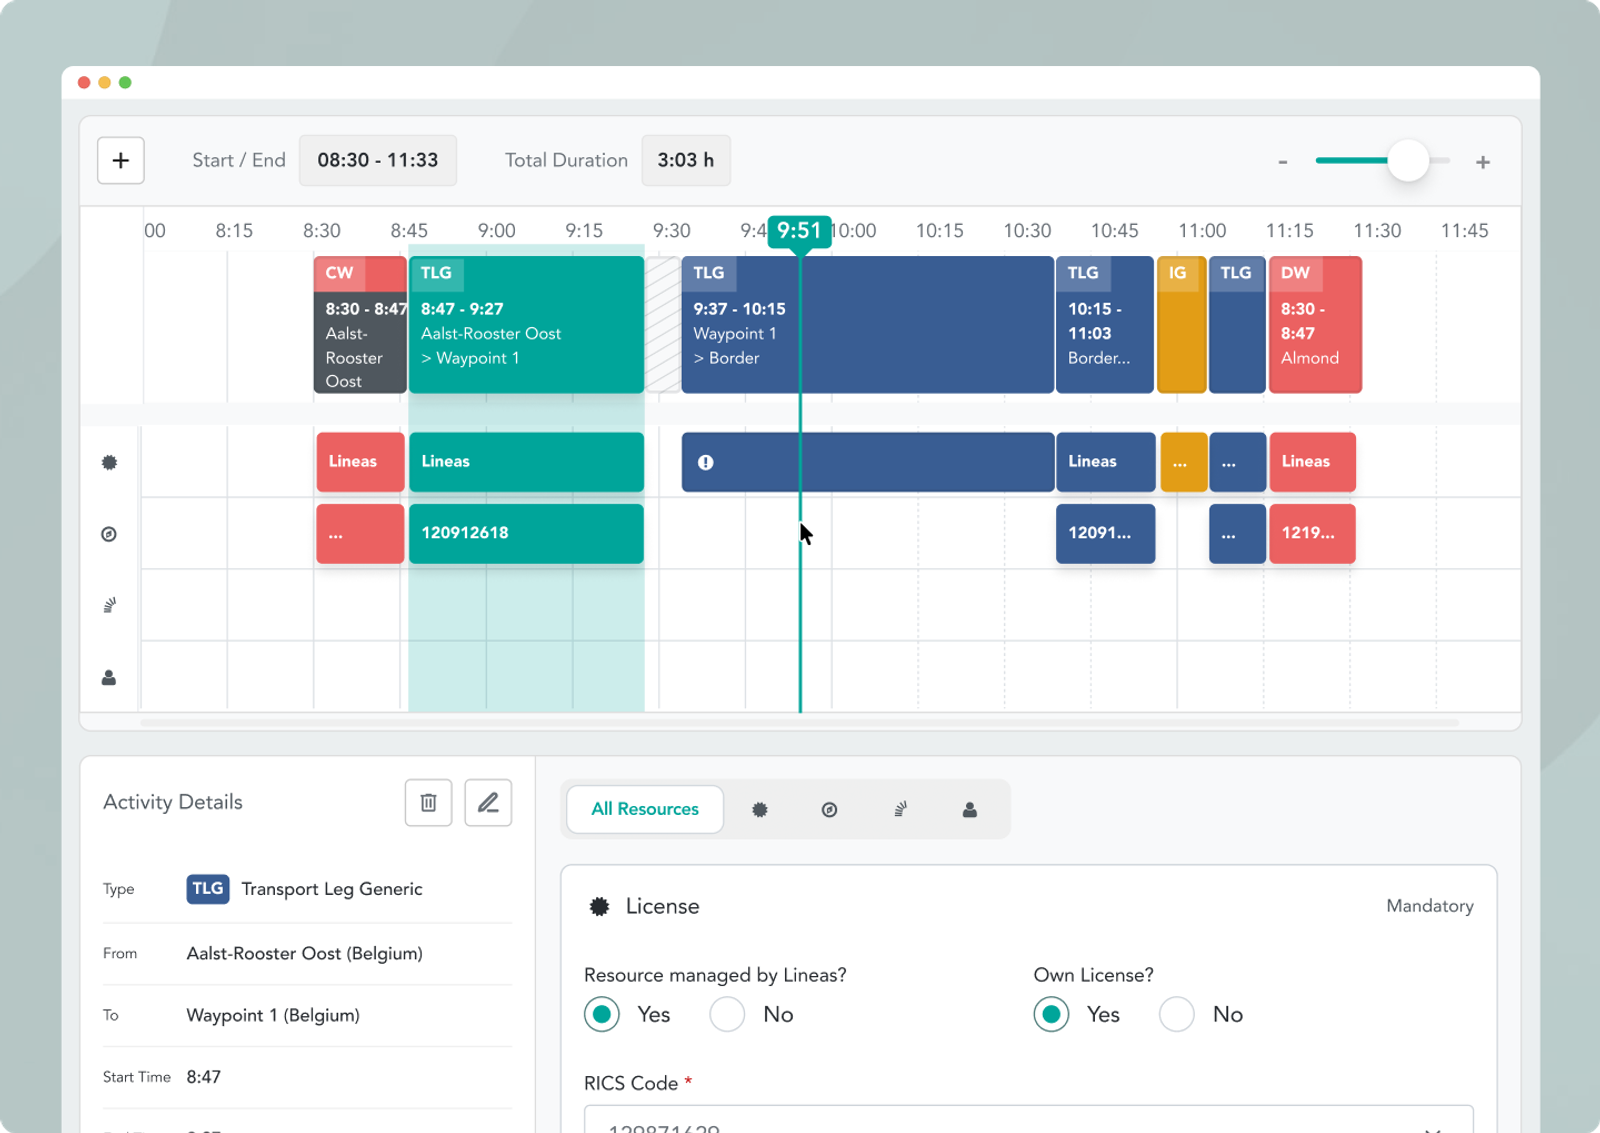
Task: Click the 1219... red resource bar
Action: point(1313,533)
